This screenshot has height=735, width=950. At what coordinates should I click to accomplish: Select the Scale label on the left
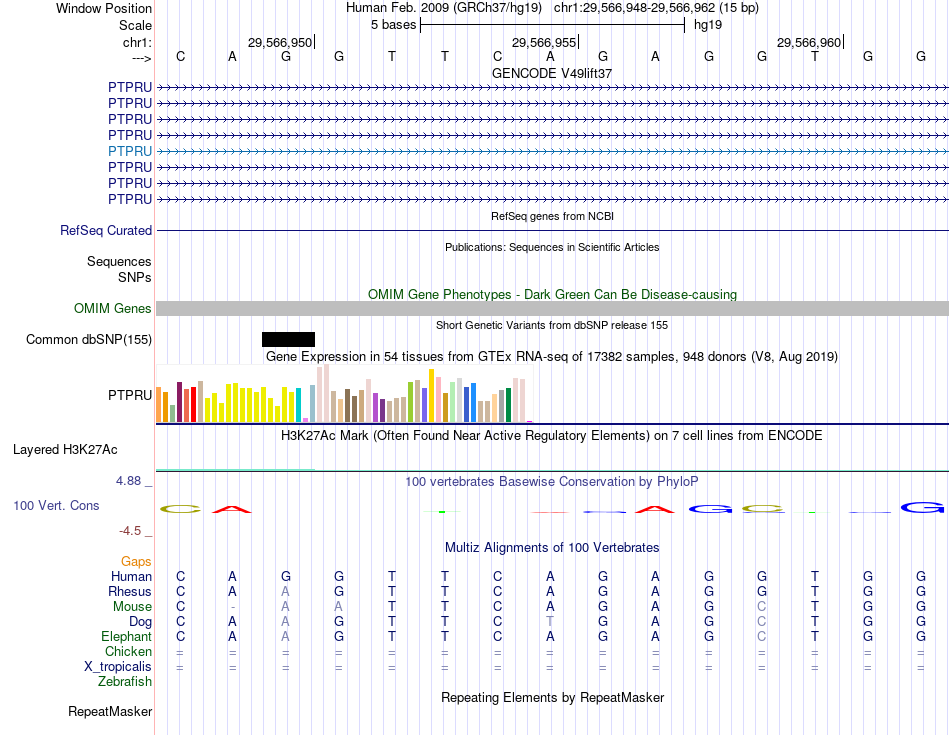(x=135, y=25)
